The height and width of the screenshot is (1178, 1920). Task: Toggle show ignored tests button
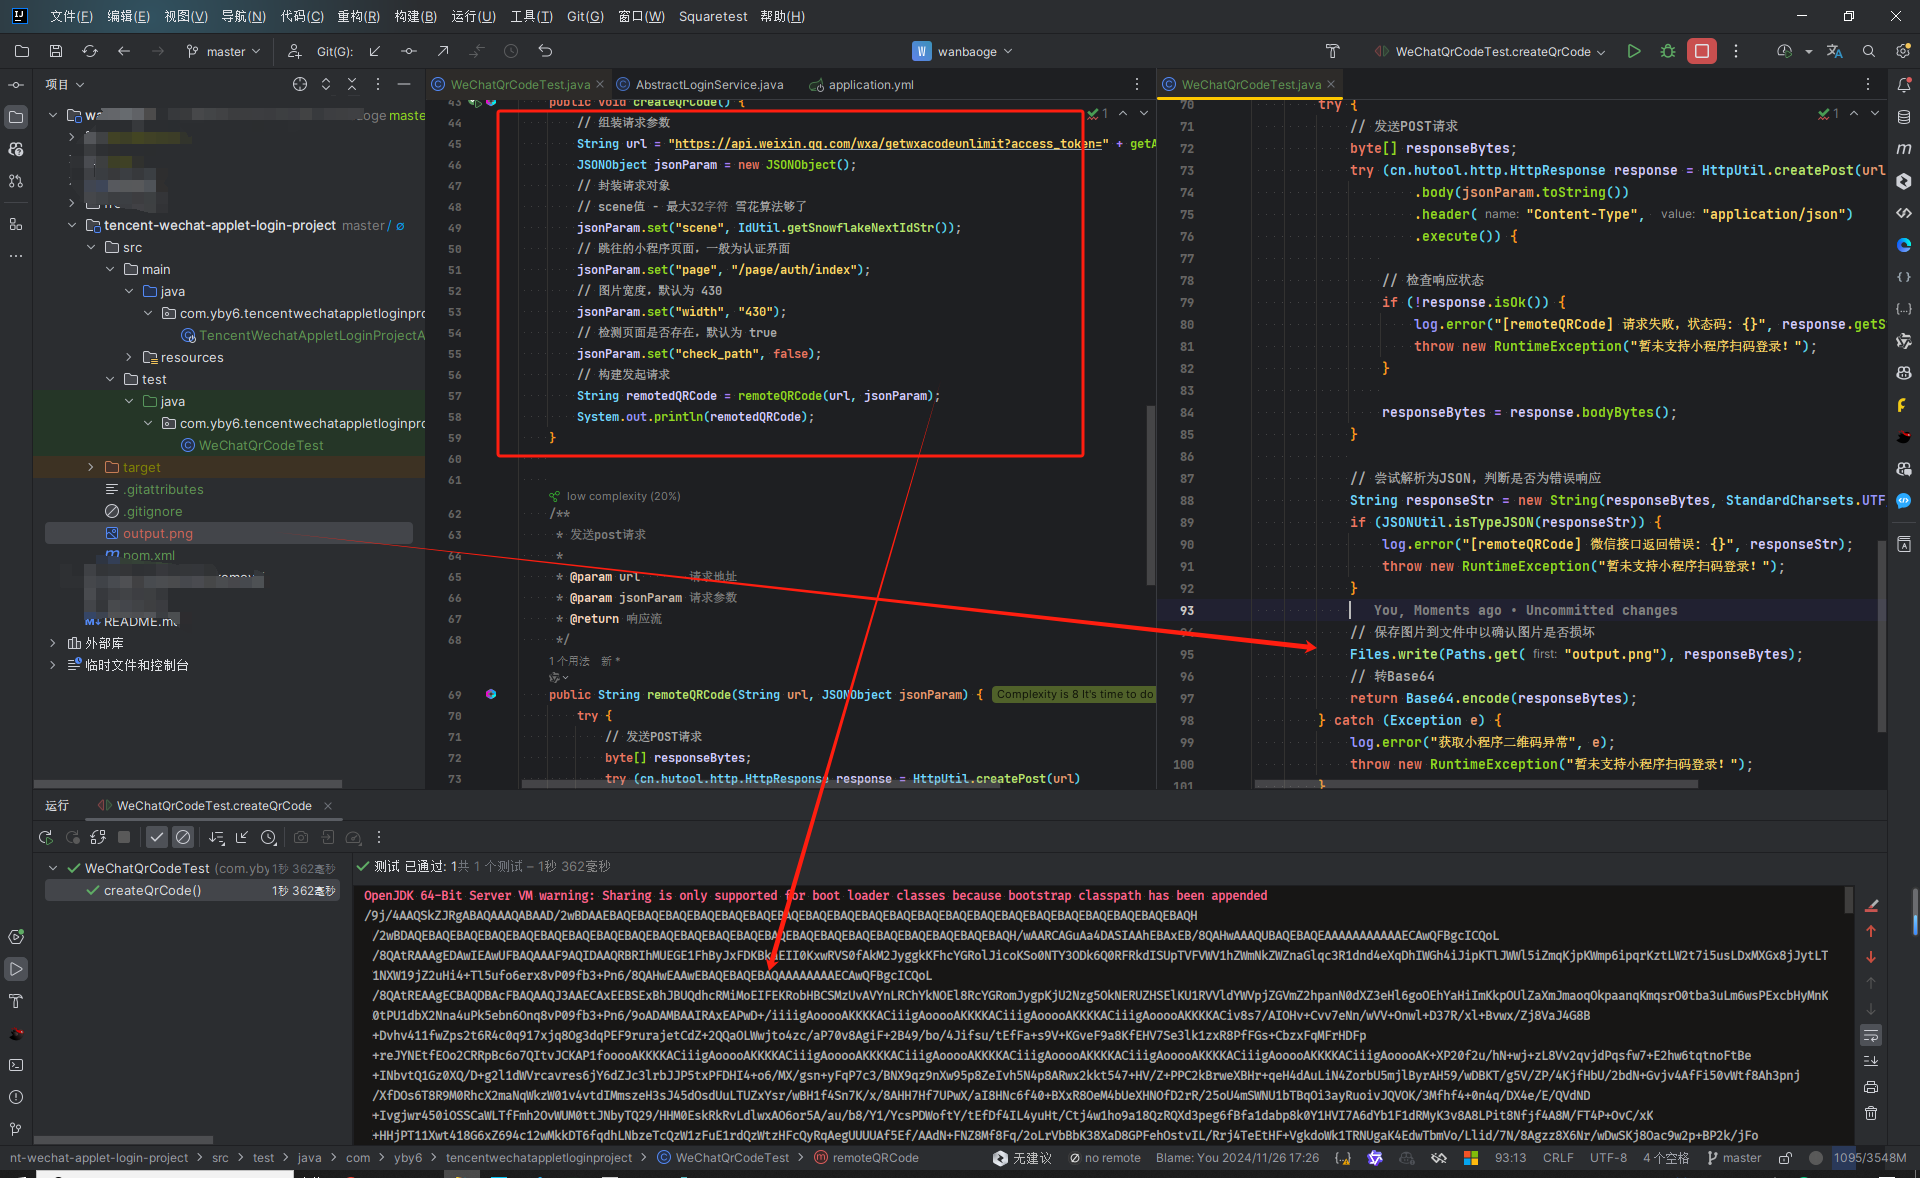point(183,838)
